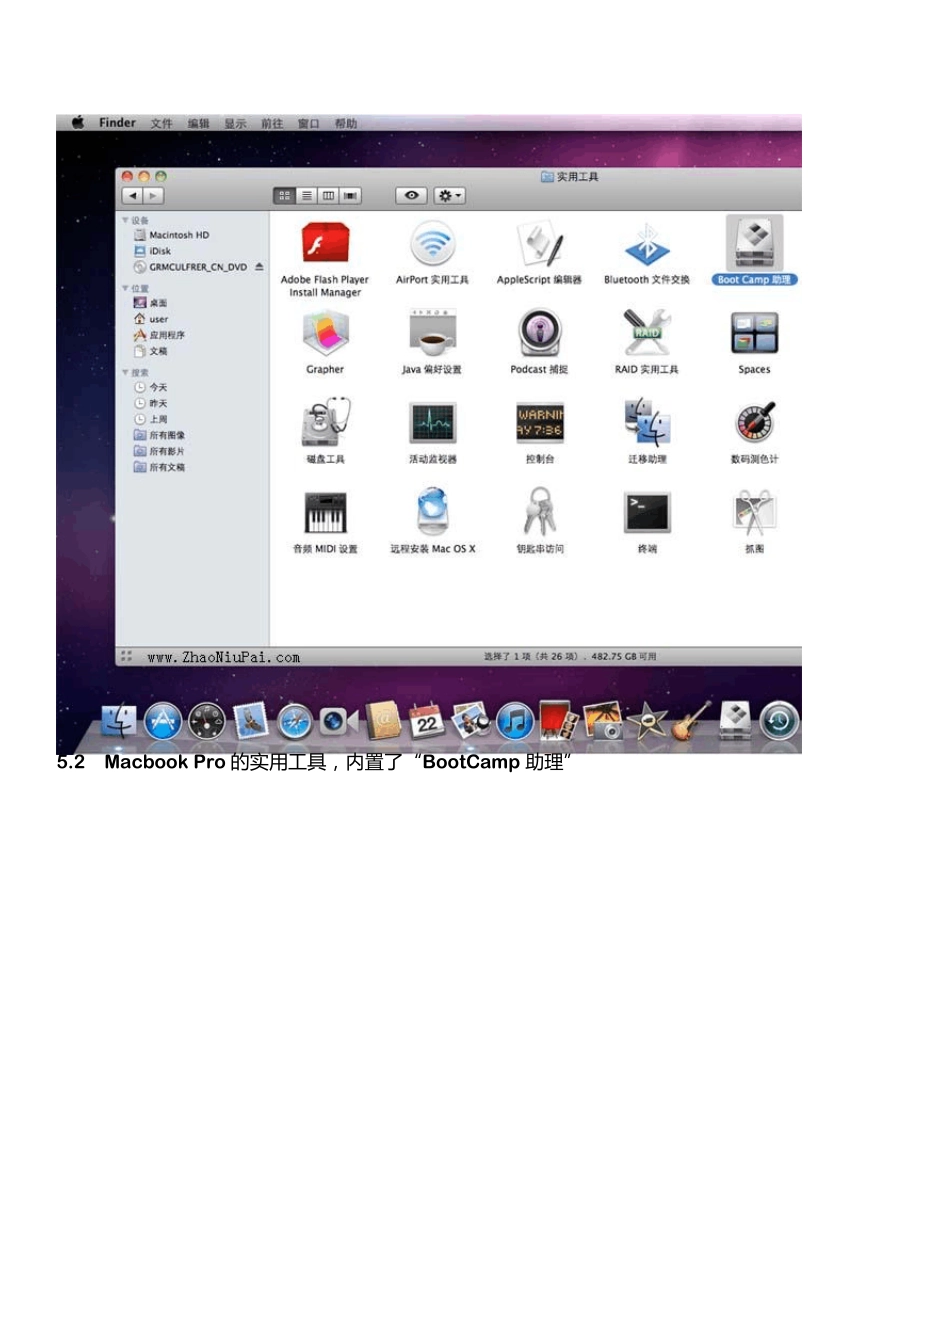Viewport: 950px width, 1344px height.
Task: Collapse the places section triangle
Action: [x=125, y=288]
